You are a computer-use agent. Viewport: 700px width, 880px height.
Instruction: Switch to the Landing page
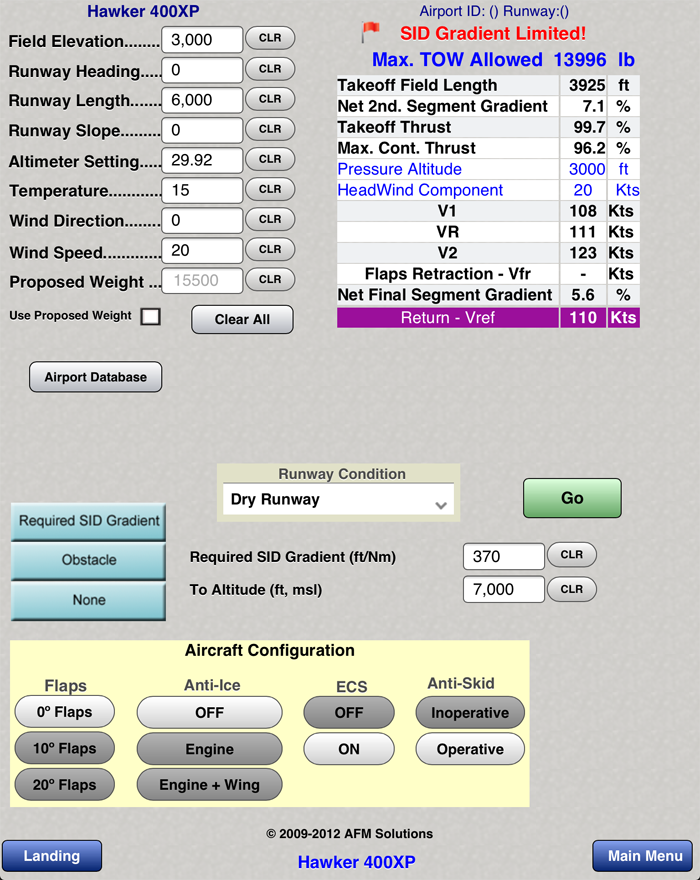52,856
